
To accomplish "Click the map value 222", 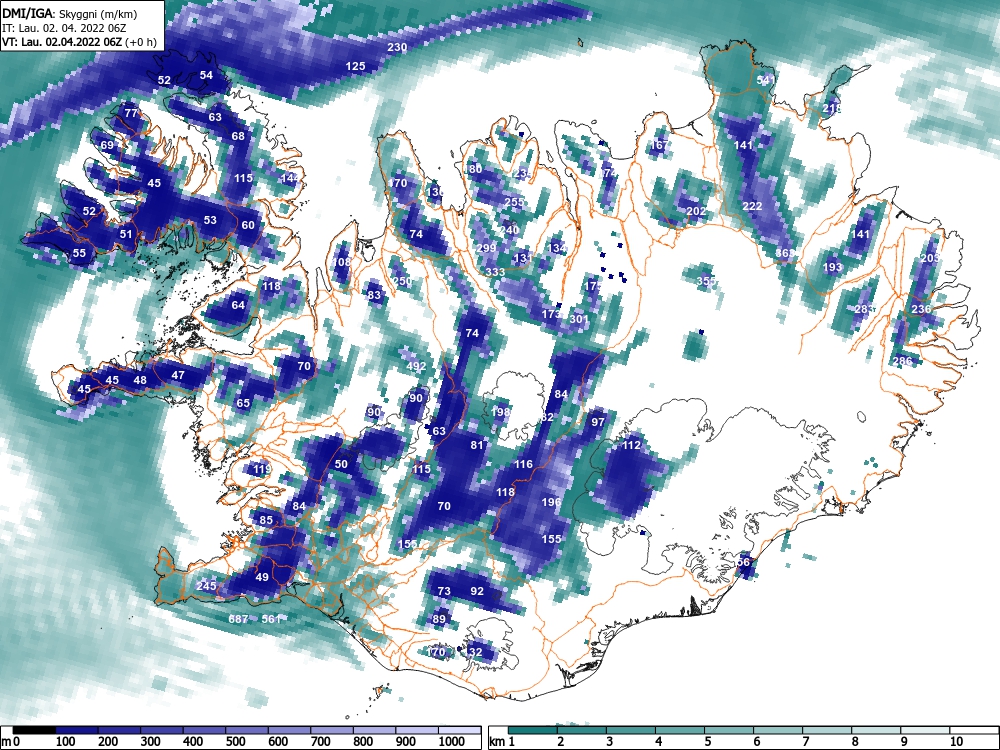I will click(x=752, y=206).
